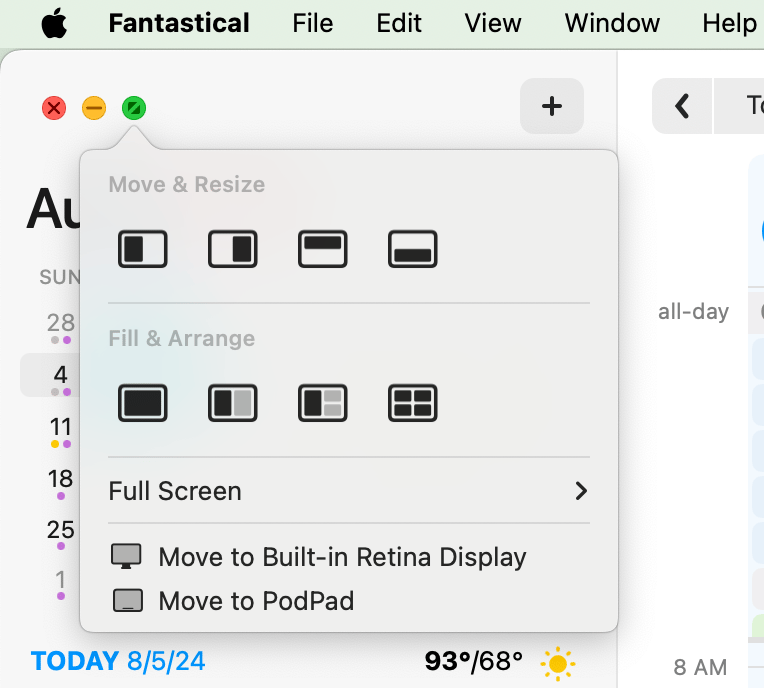Jump to TODAY 8/5/24

118,661
